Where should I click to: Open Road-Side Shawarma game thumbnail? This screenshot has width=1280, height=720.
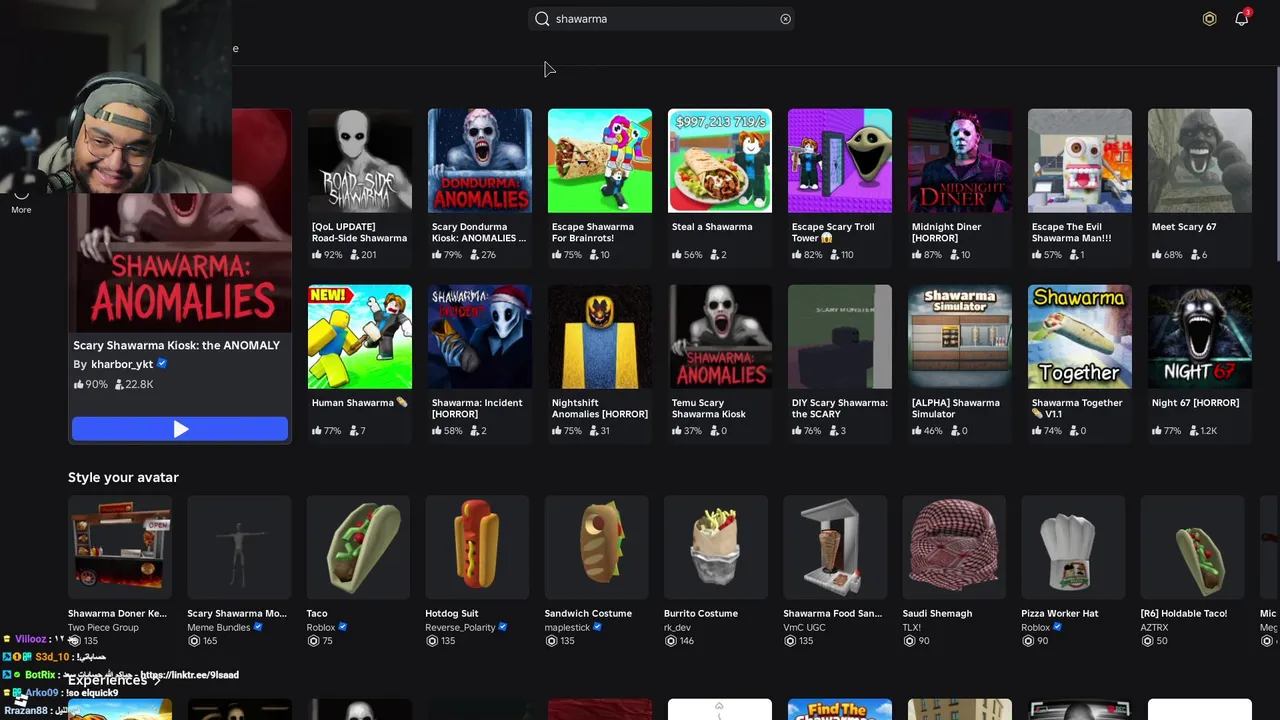pos(360,161)
